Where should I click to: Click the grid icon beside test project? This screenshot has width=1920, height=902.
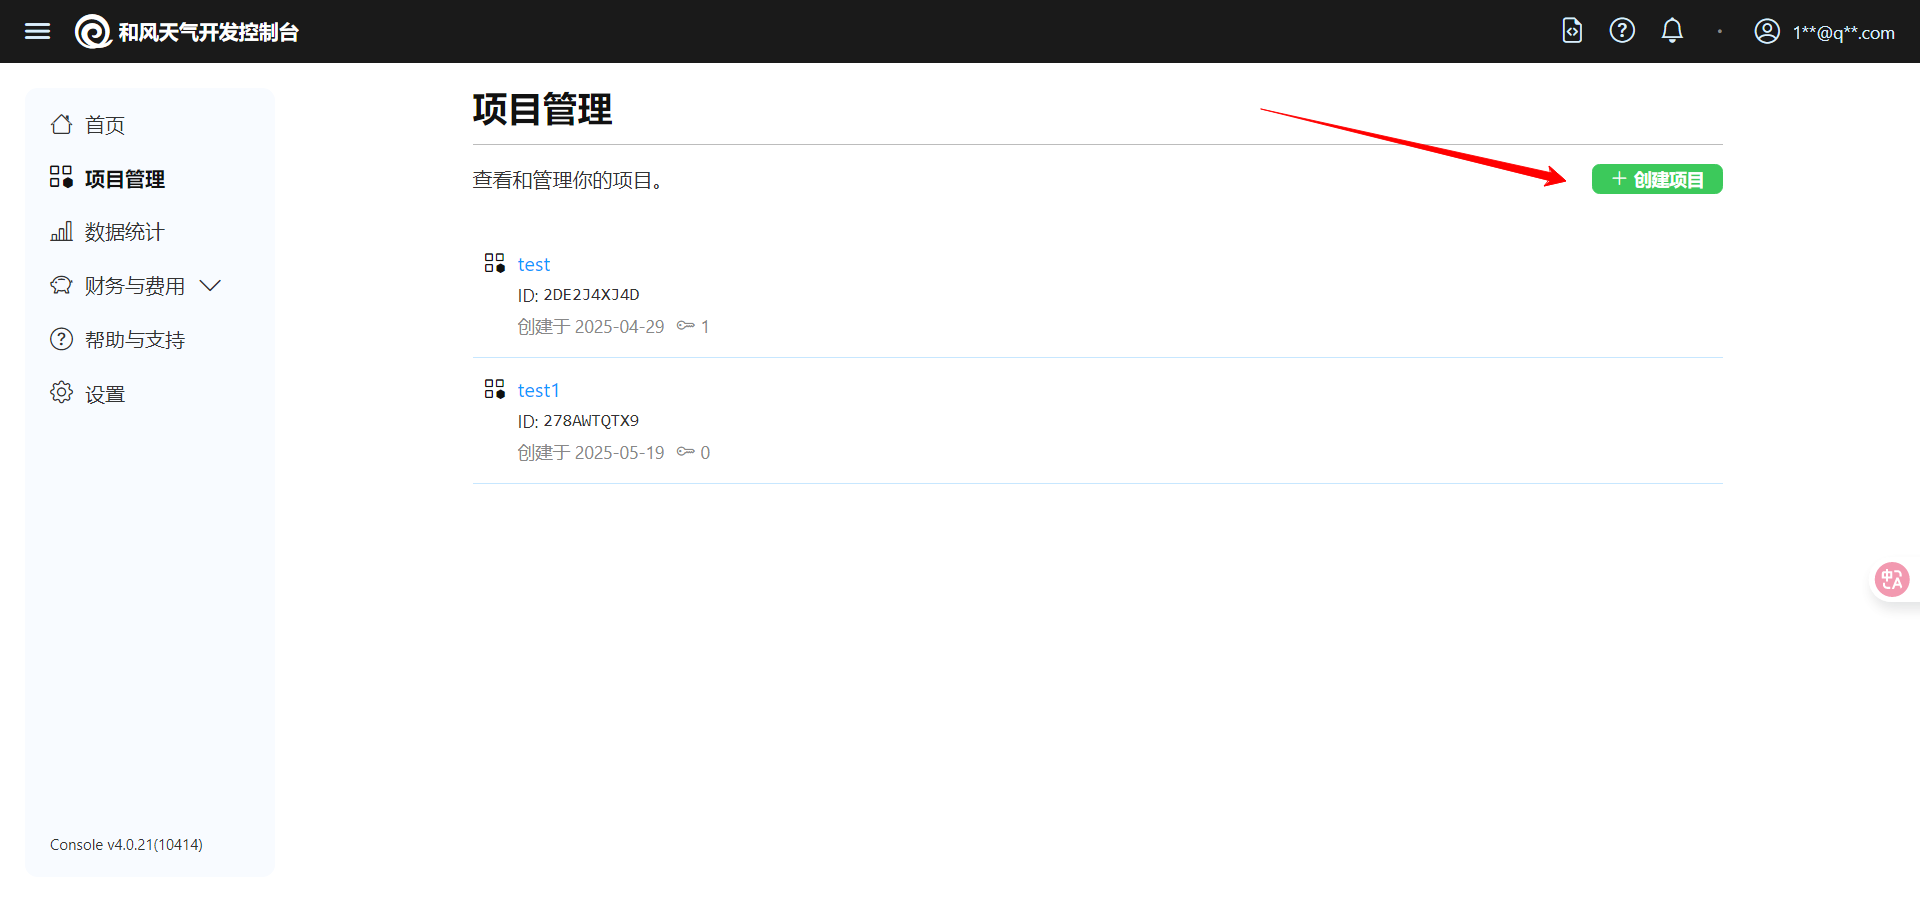494,263
